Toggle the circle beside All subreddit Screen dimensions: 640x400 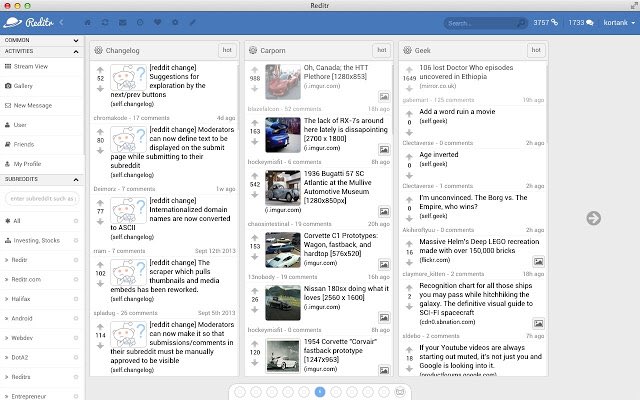[x=76, y=221]
